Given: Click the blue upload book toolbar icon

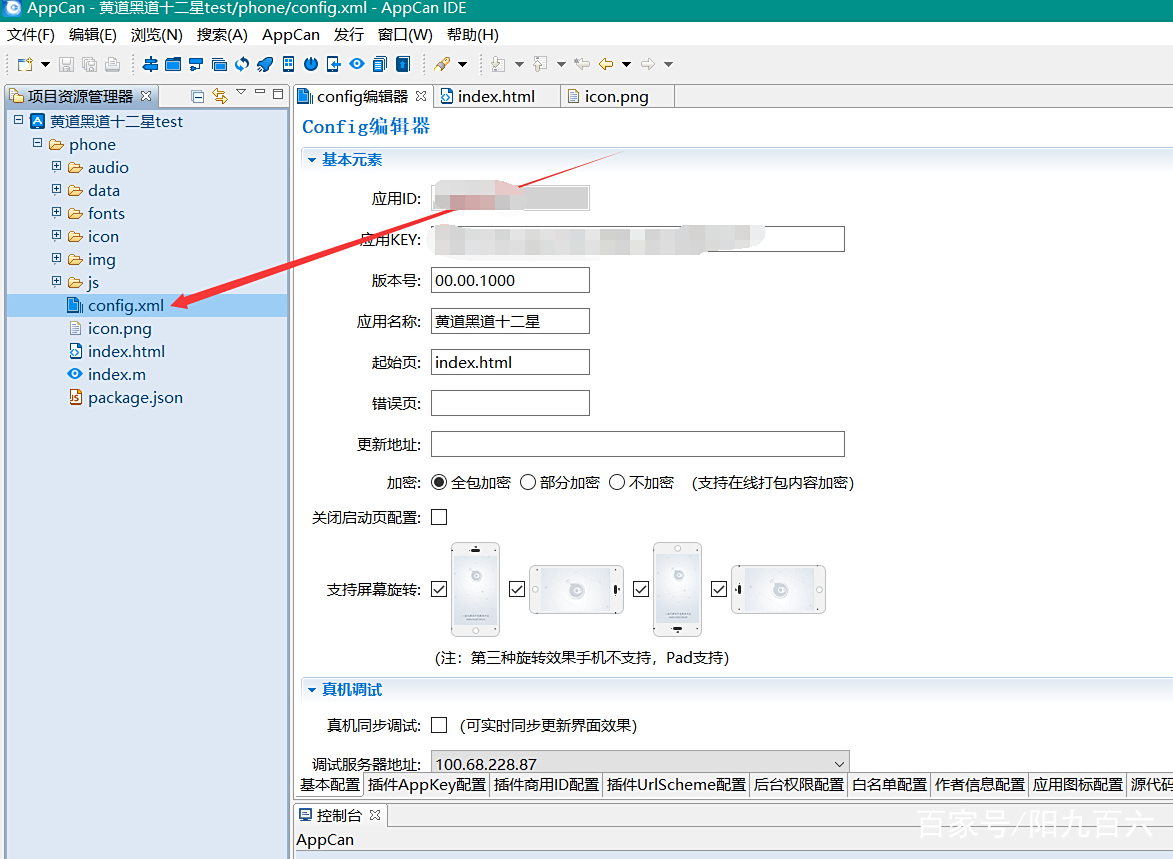Looking at the screenshot, I should [403, 64].
